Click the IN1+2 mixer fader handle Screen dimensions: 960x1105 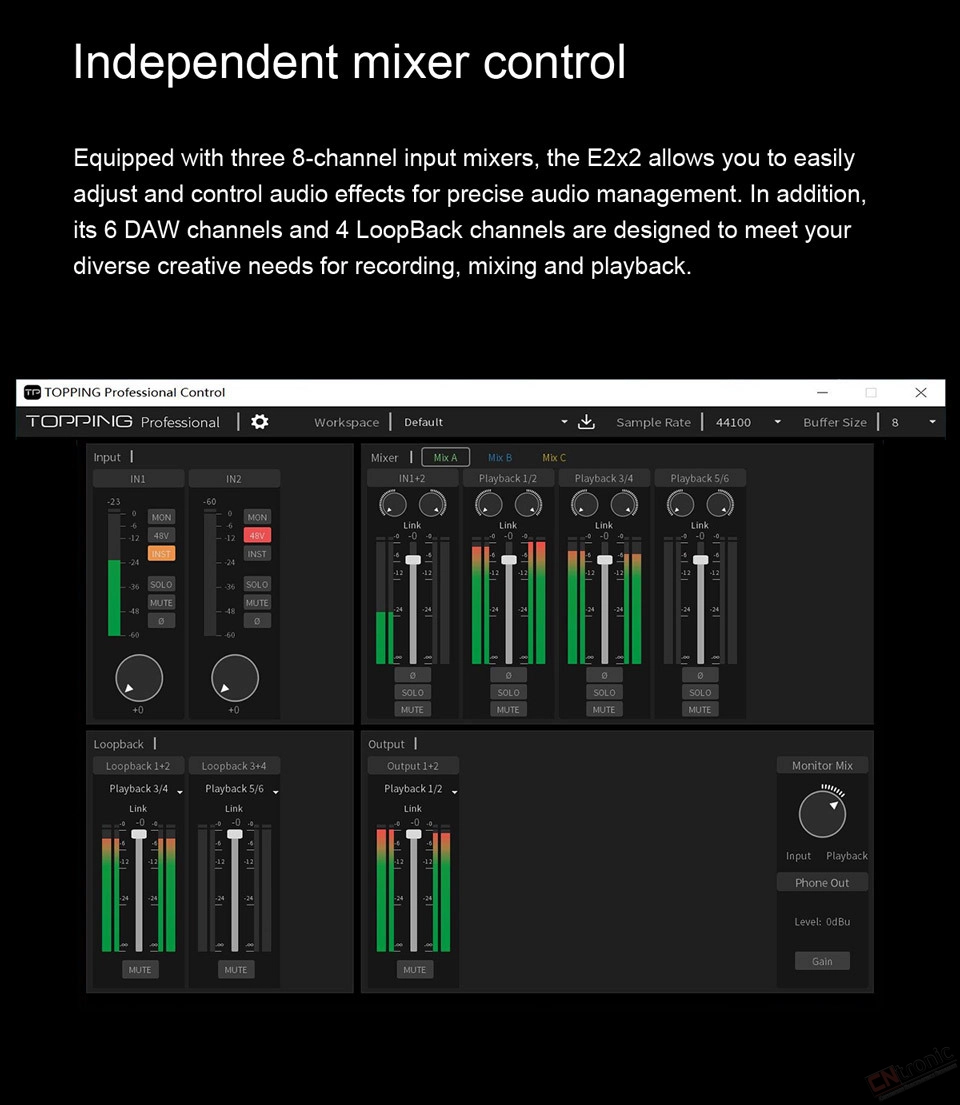point(413,560)
